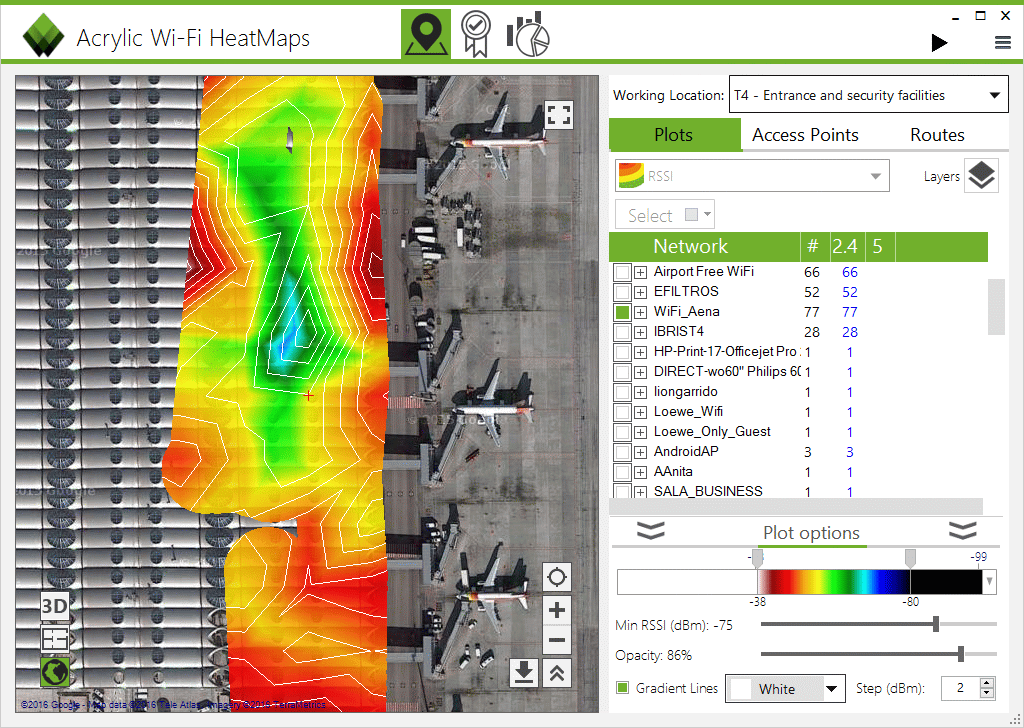This screenshot has width=1024, height=728.
Task: Click the network list vertical scrollbar
Action: pos(996,307)
